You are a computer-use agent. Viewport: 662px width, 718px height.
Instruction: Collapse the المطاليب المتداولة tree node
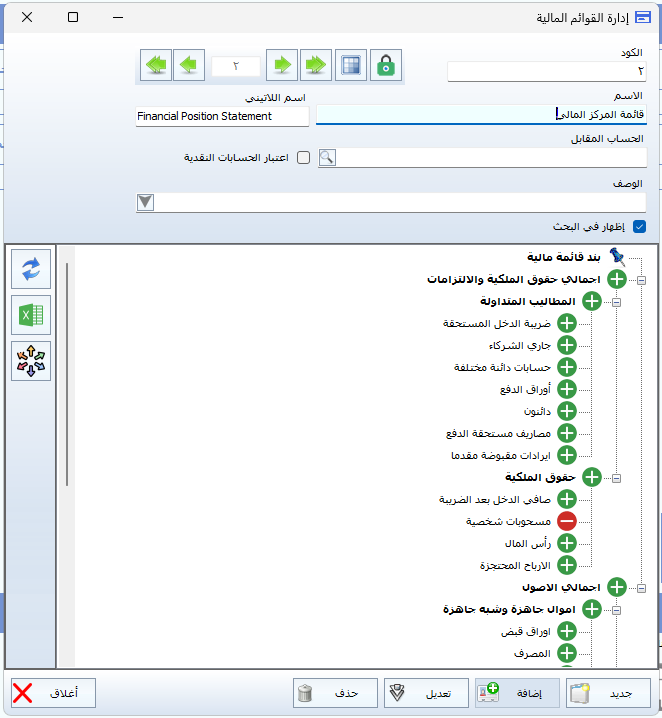tap(616, 301)
